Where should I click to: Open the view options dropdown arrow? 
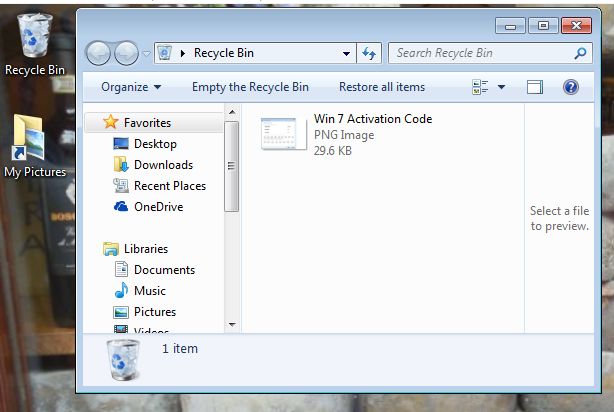502,87
